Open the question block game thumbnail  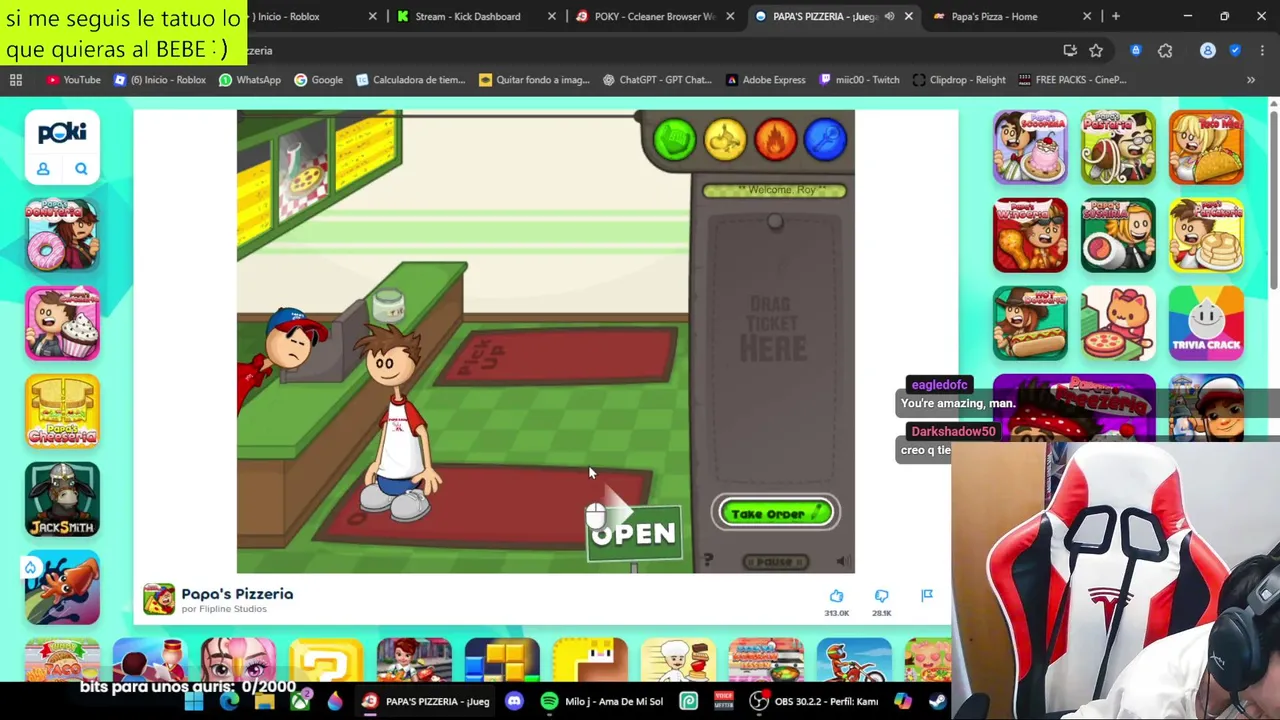[326, 660]
